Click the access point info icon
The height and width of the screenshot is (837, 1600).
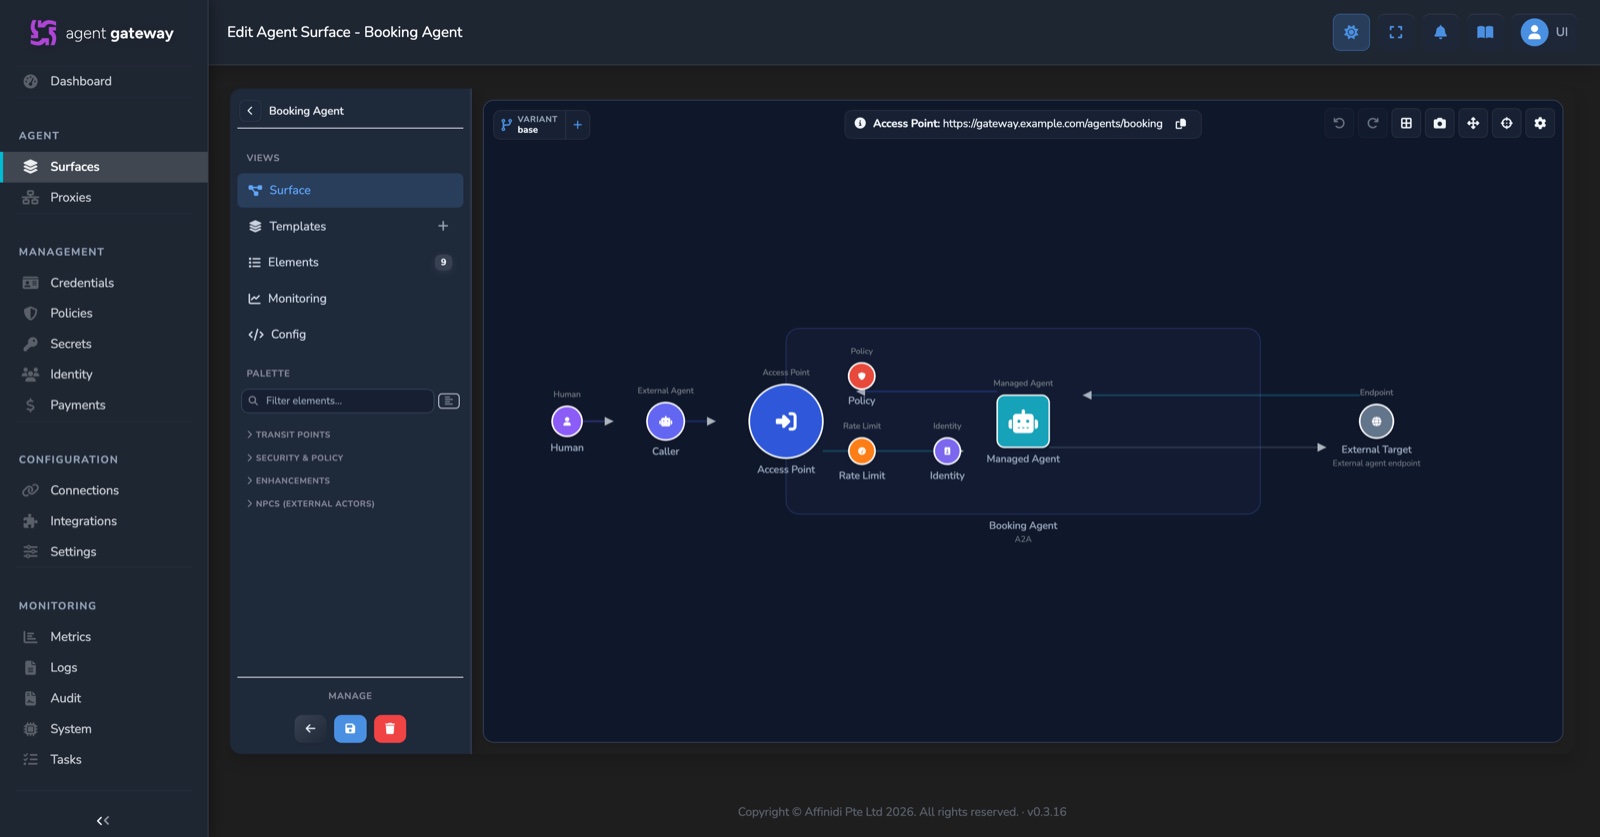tap(860, 124)
